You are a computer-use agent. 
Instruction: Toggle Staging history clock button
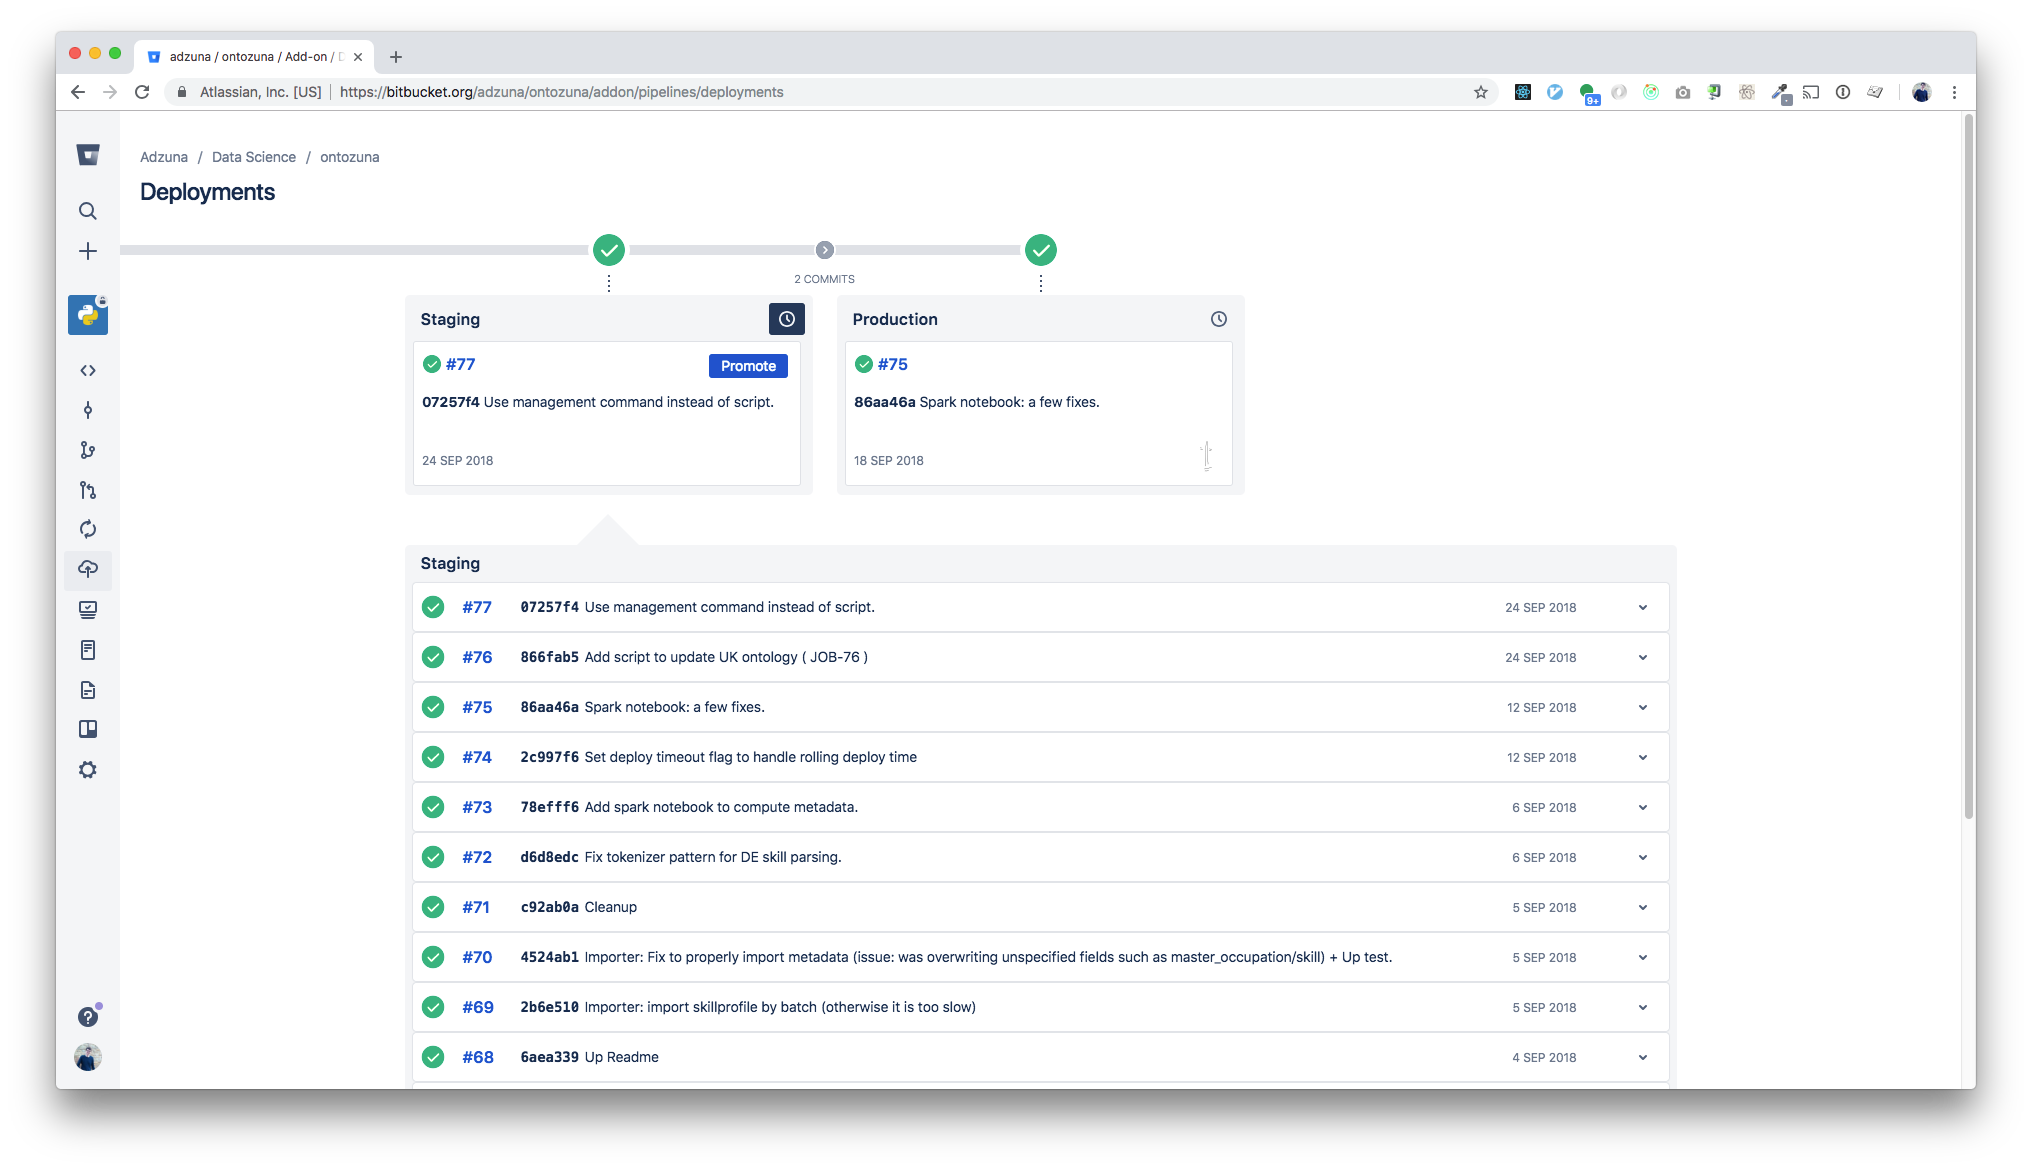pos(786,319)
